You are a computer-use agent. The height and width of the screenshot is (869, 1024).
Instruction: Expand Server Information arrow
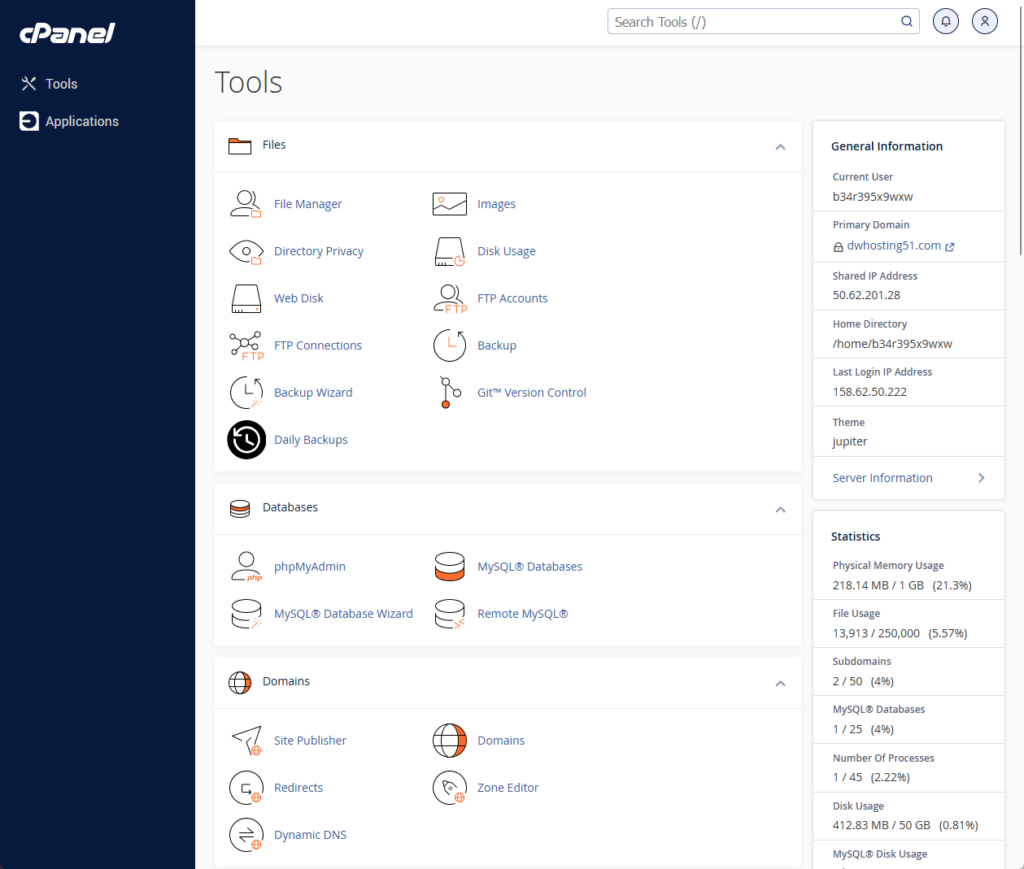981,478
